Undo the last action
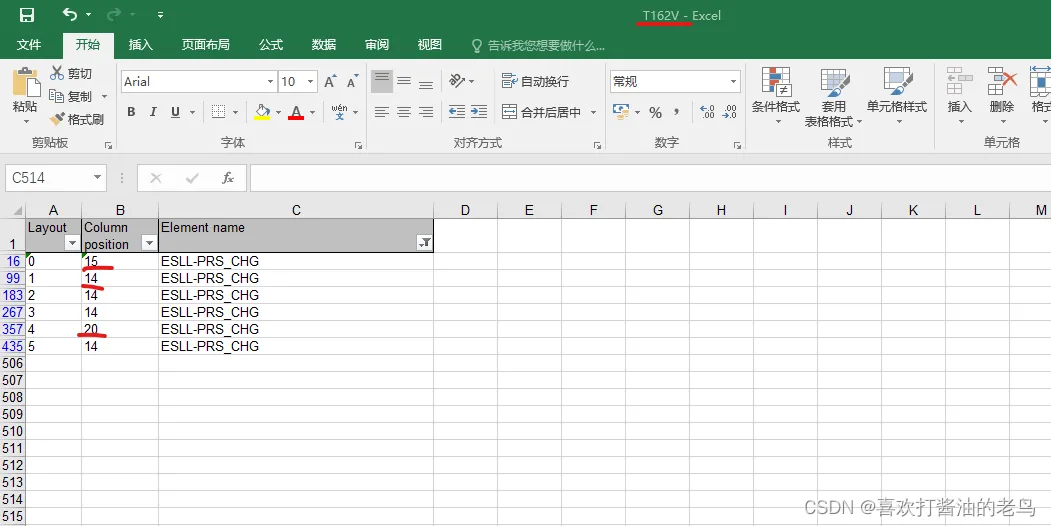Image resolution: width=1051 pixels, height=526 pixels. pos(70,15)
